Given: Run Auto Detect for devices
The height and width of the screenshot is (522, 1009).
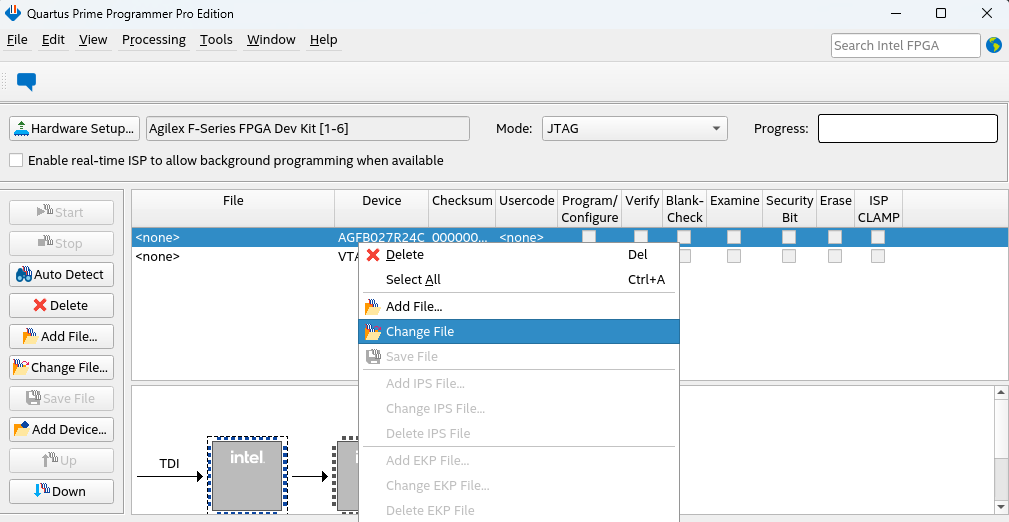Looking at the screenshot, I should (61, 275).
